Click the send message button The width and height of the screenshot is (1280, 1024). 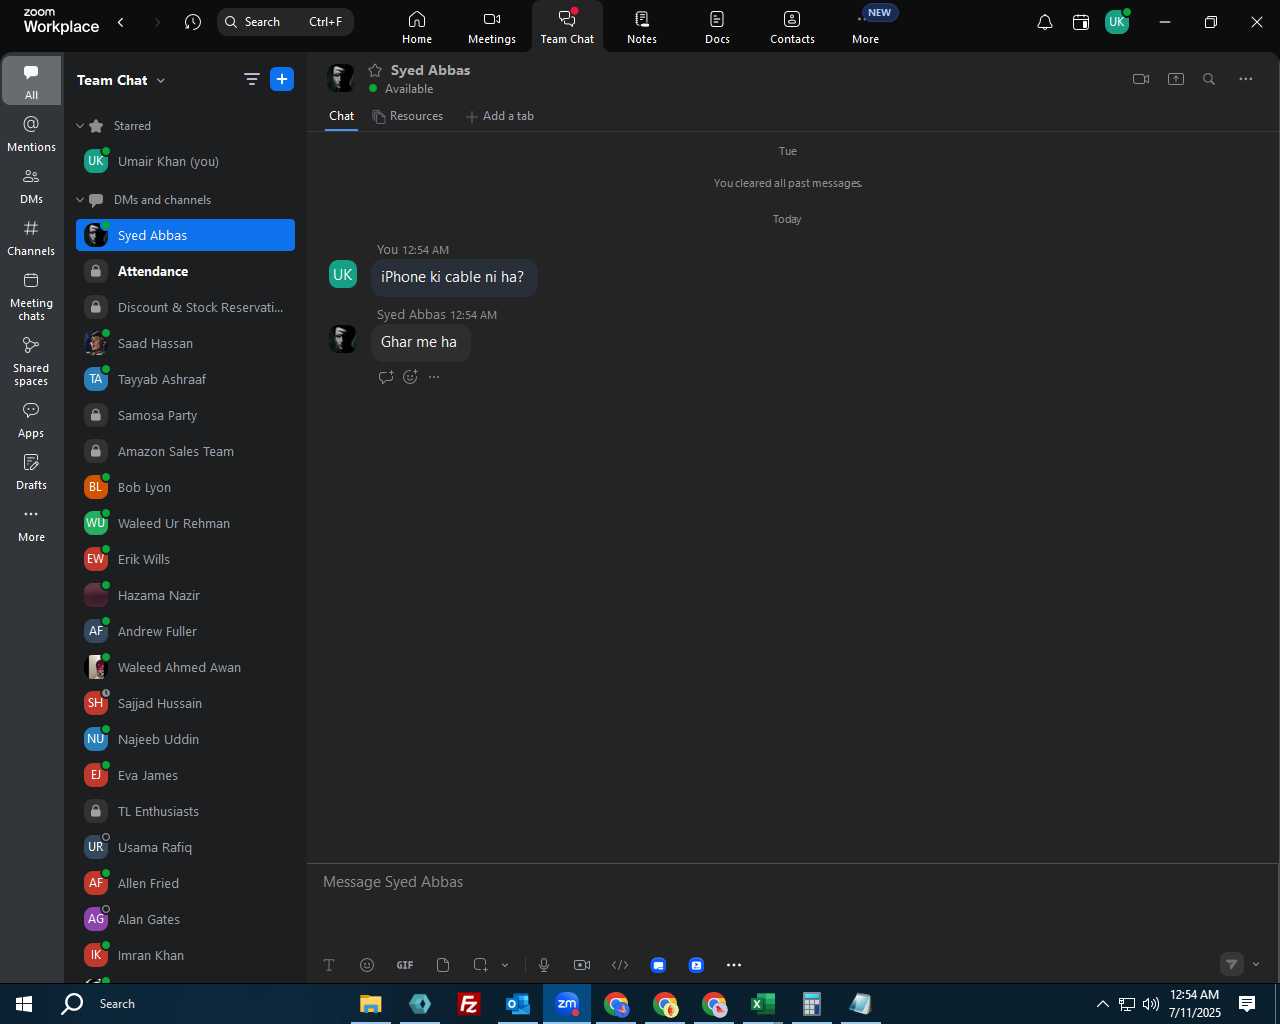coord(1232,964)
